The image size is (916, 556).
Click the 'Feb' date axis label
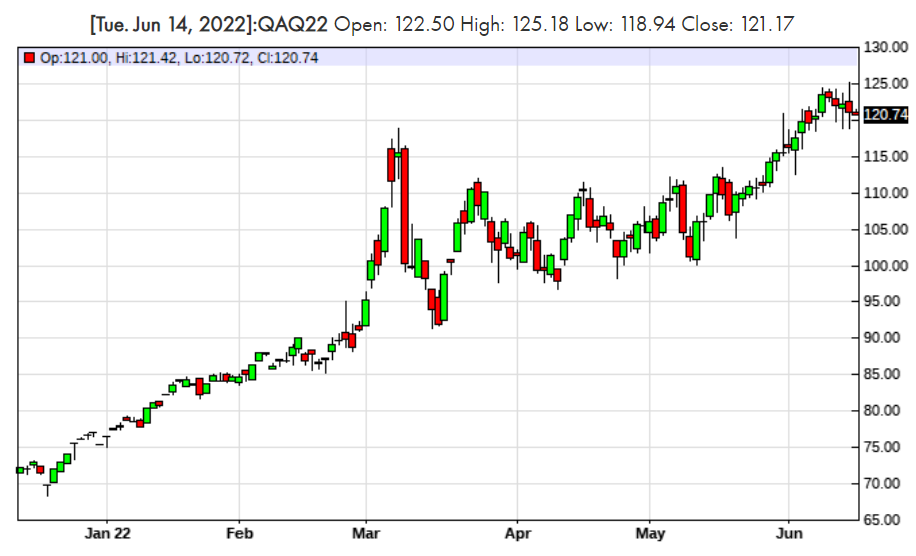click(x=240, y=533)
